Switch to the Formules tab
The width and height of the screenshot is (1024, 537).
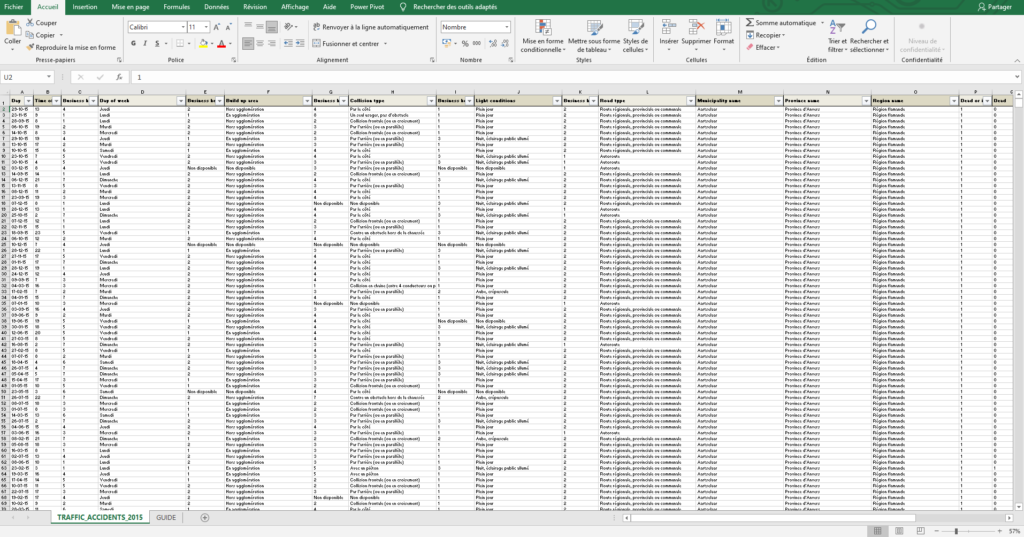(176, 7)
